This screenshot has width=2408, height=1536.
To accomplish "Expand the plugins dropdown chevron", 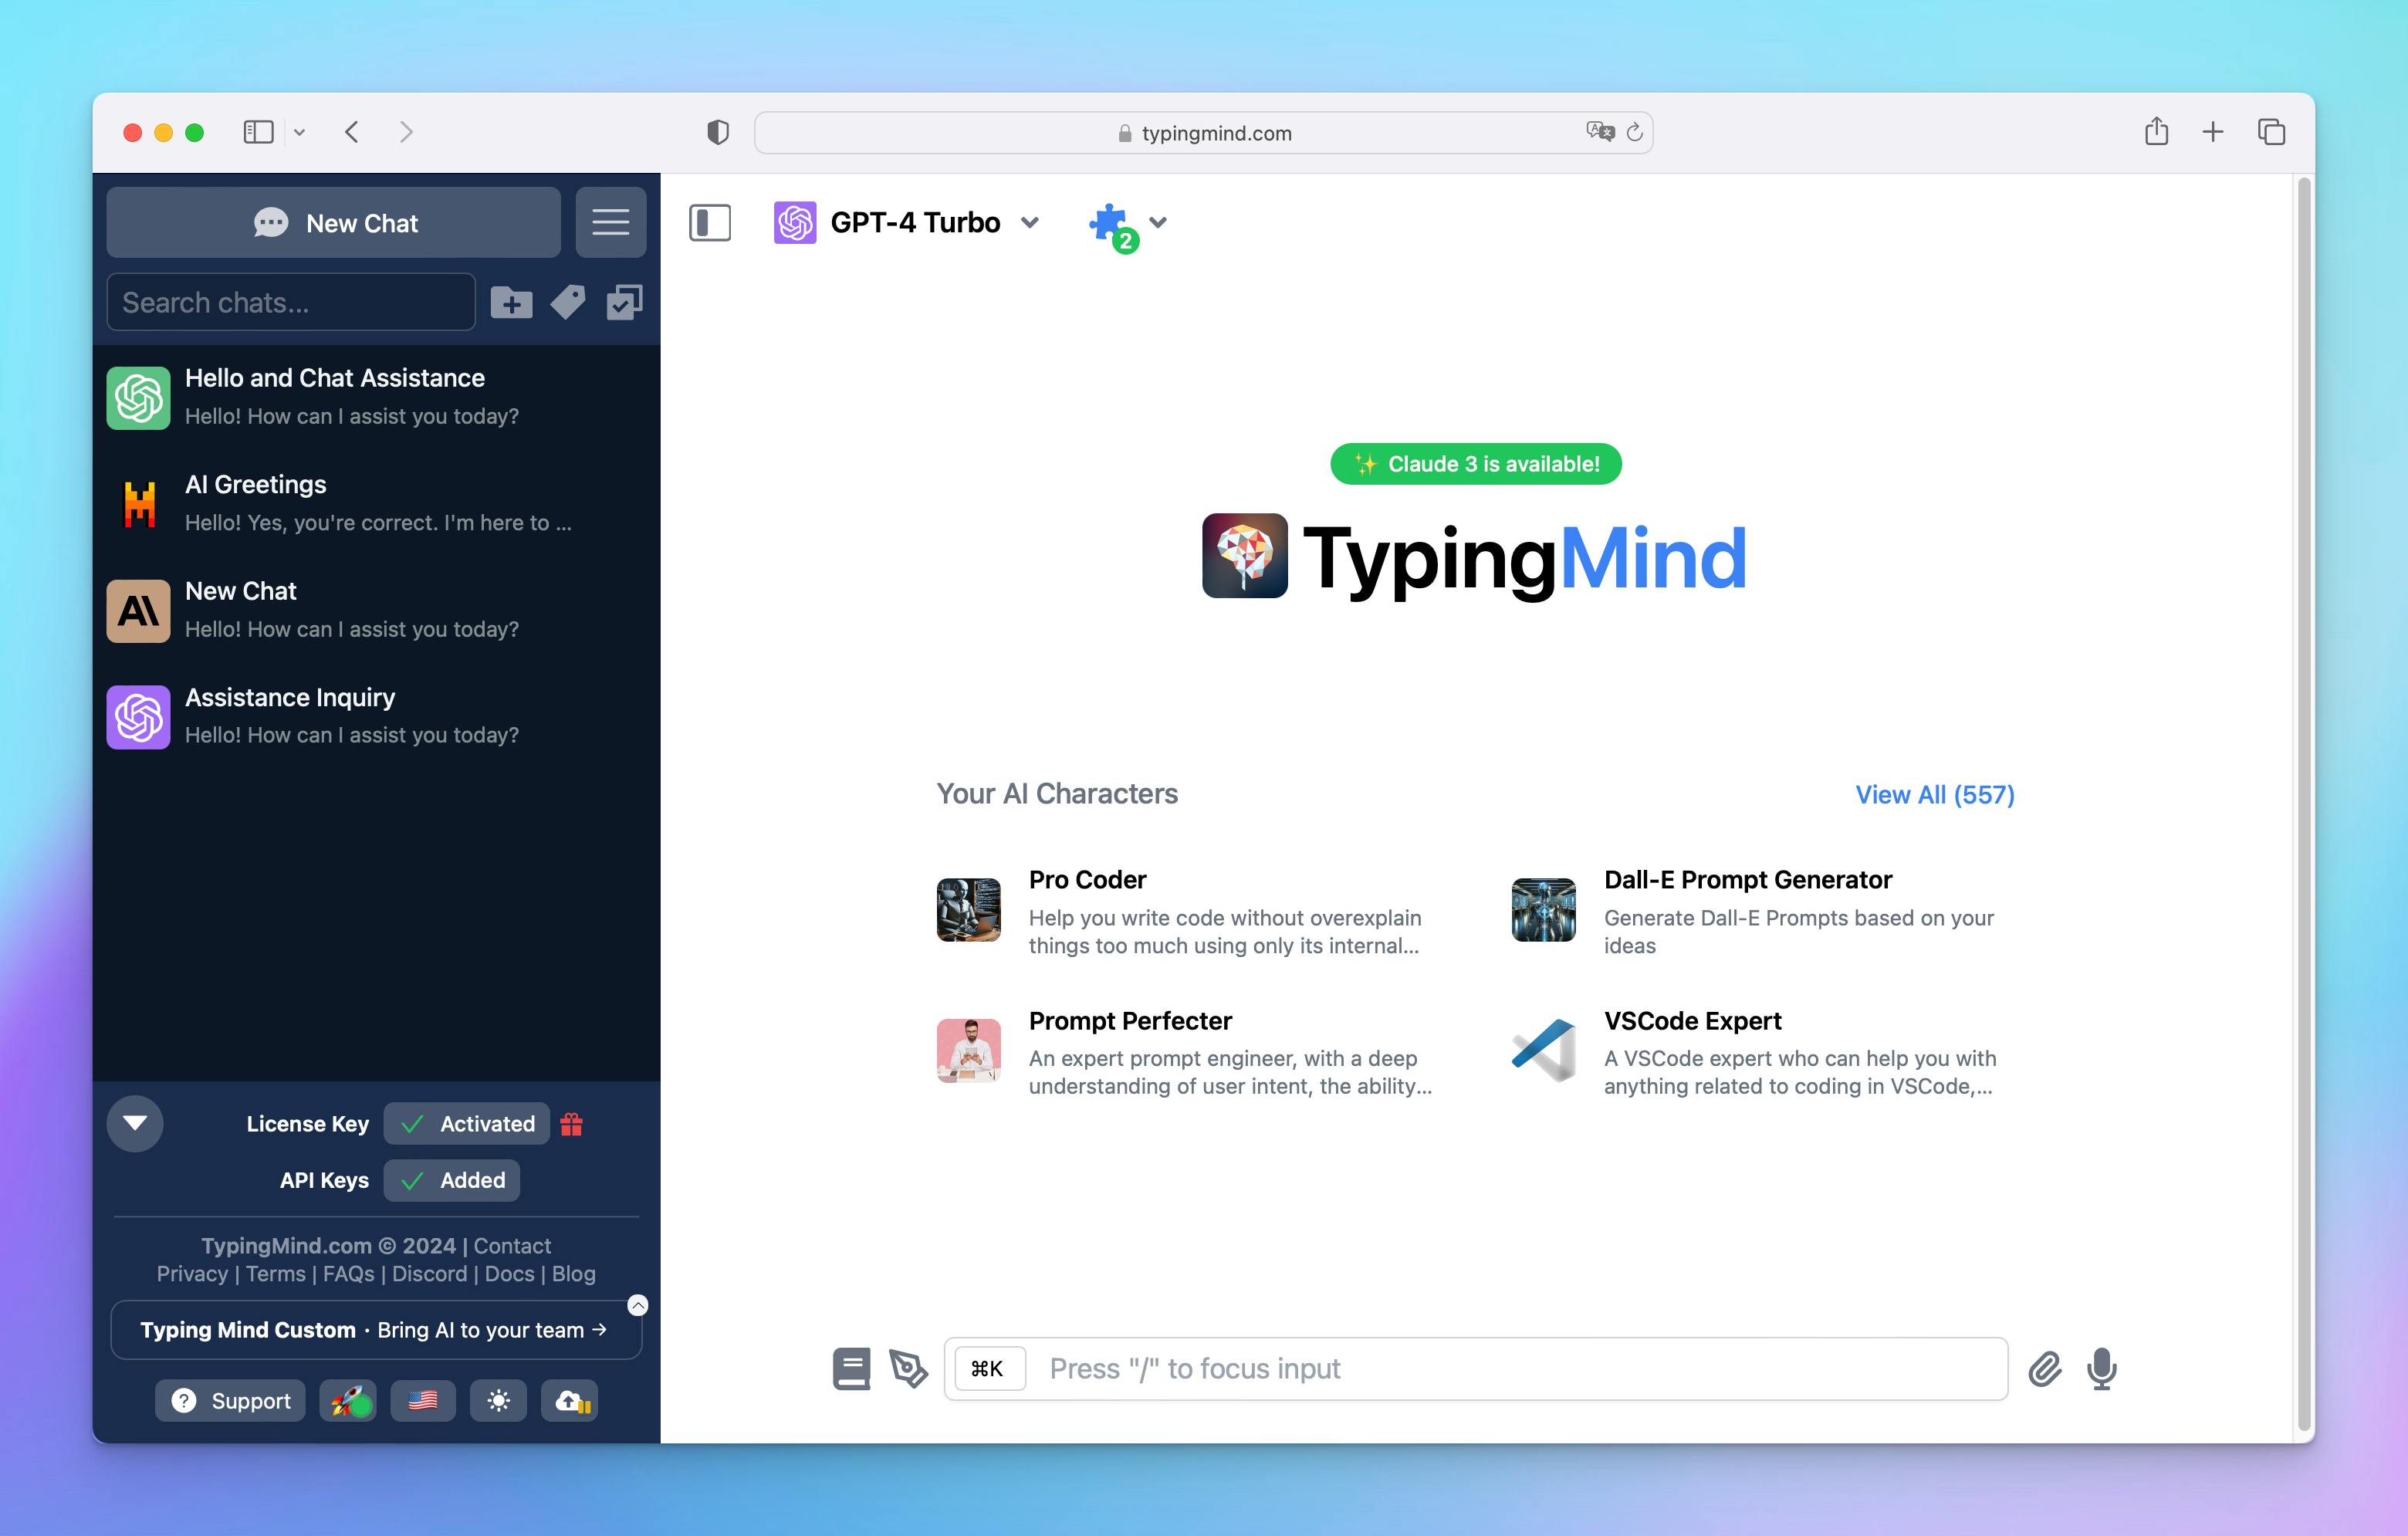I will coord(1157,223).
